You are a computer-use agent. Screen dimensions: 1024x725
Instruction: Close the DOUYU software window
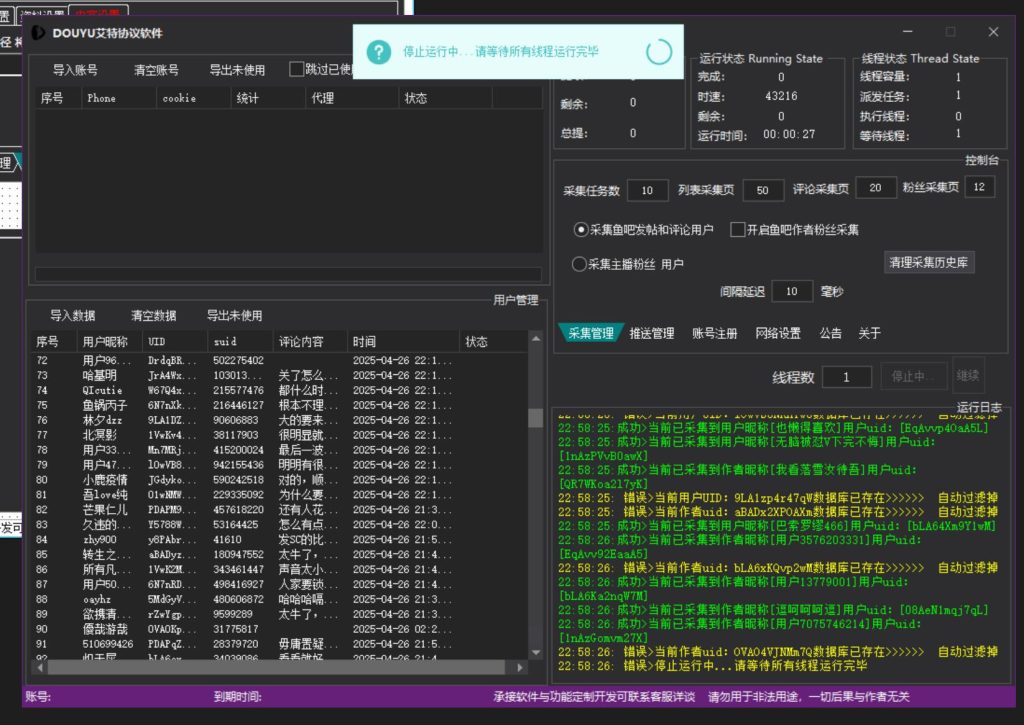[x=993, y=32]
